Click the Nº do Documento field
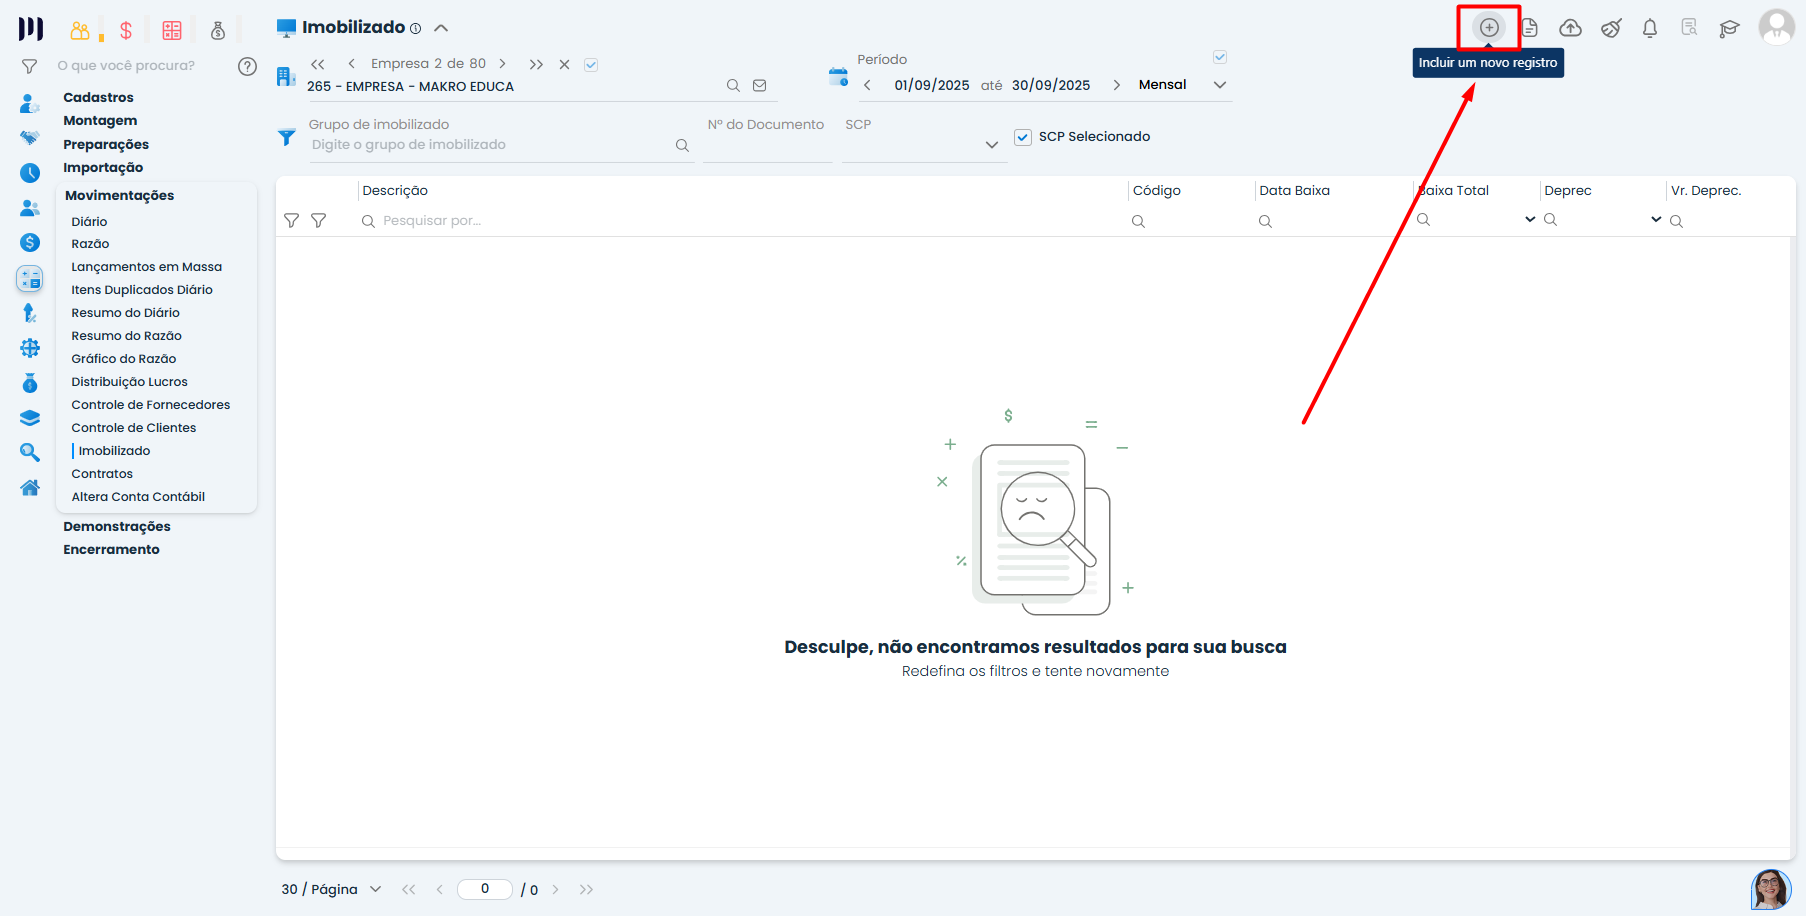This screenshot has width=1806, height=916. pyautogui.click(x=768, y=146)
